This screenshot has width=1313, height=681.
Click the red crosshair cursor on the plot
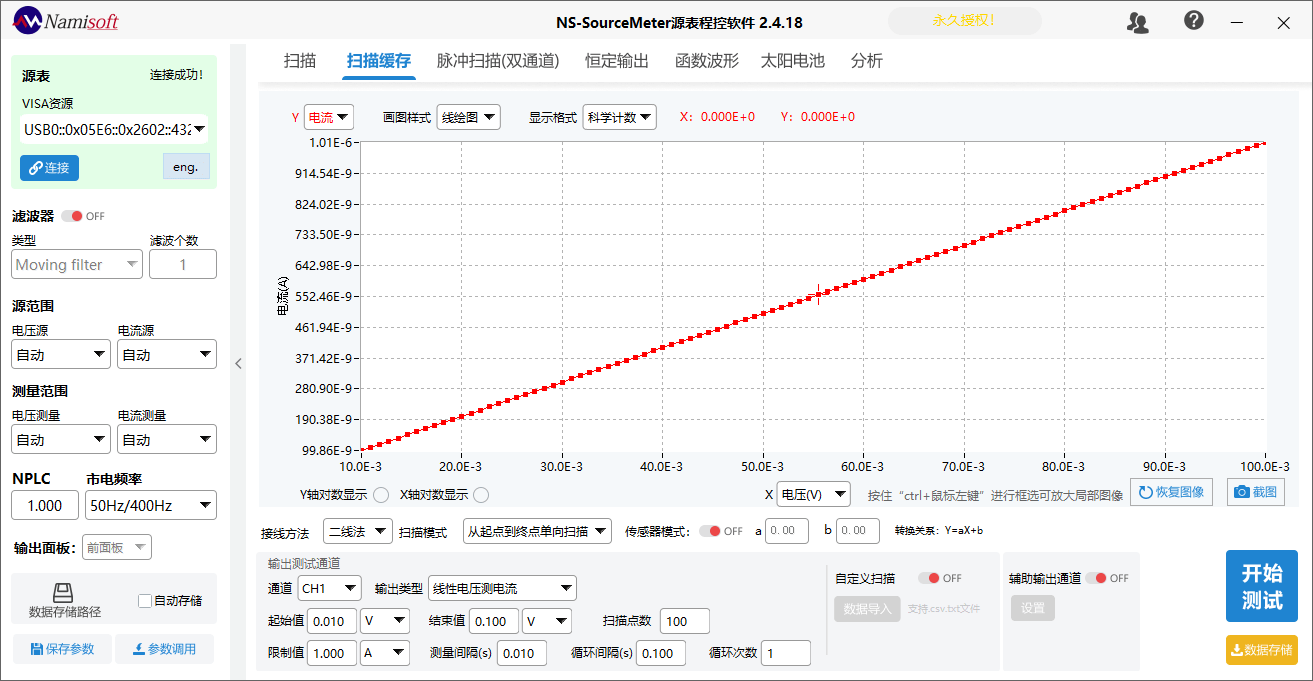pos(819,293)
